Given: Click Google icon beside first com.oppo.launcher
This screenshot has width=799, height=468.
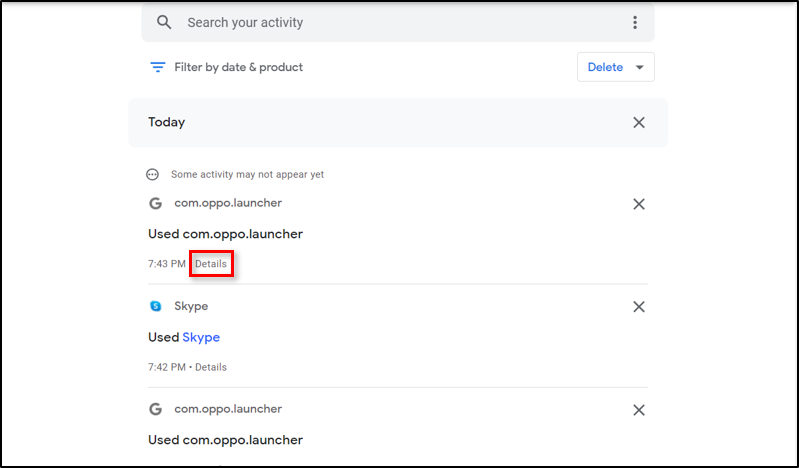Looking at the screenshot, I should [x=155, y=203].
